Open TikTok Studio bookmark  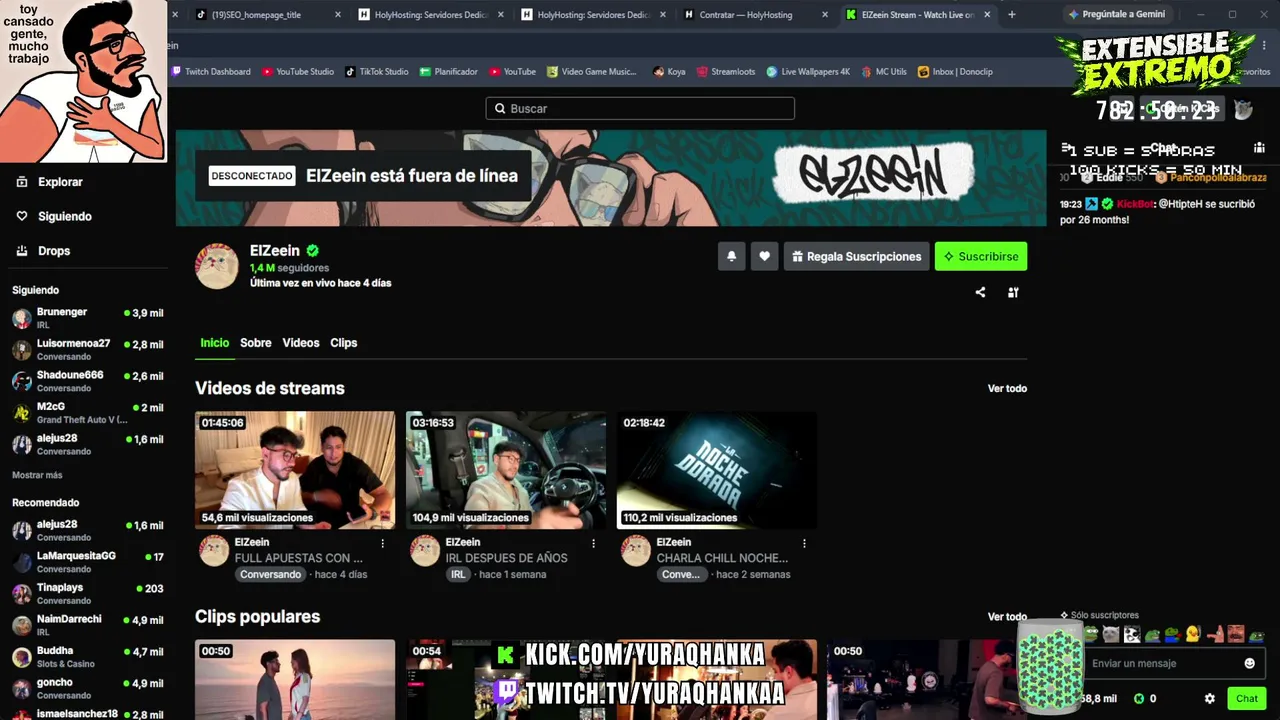(377, 72)
